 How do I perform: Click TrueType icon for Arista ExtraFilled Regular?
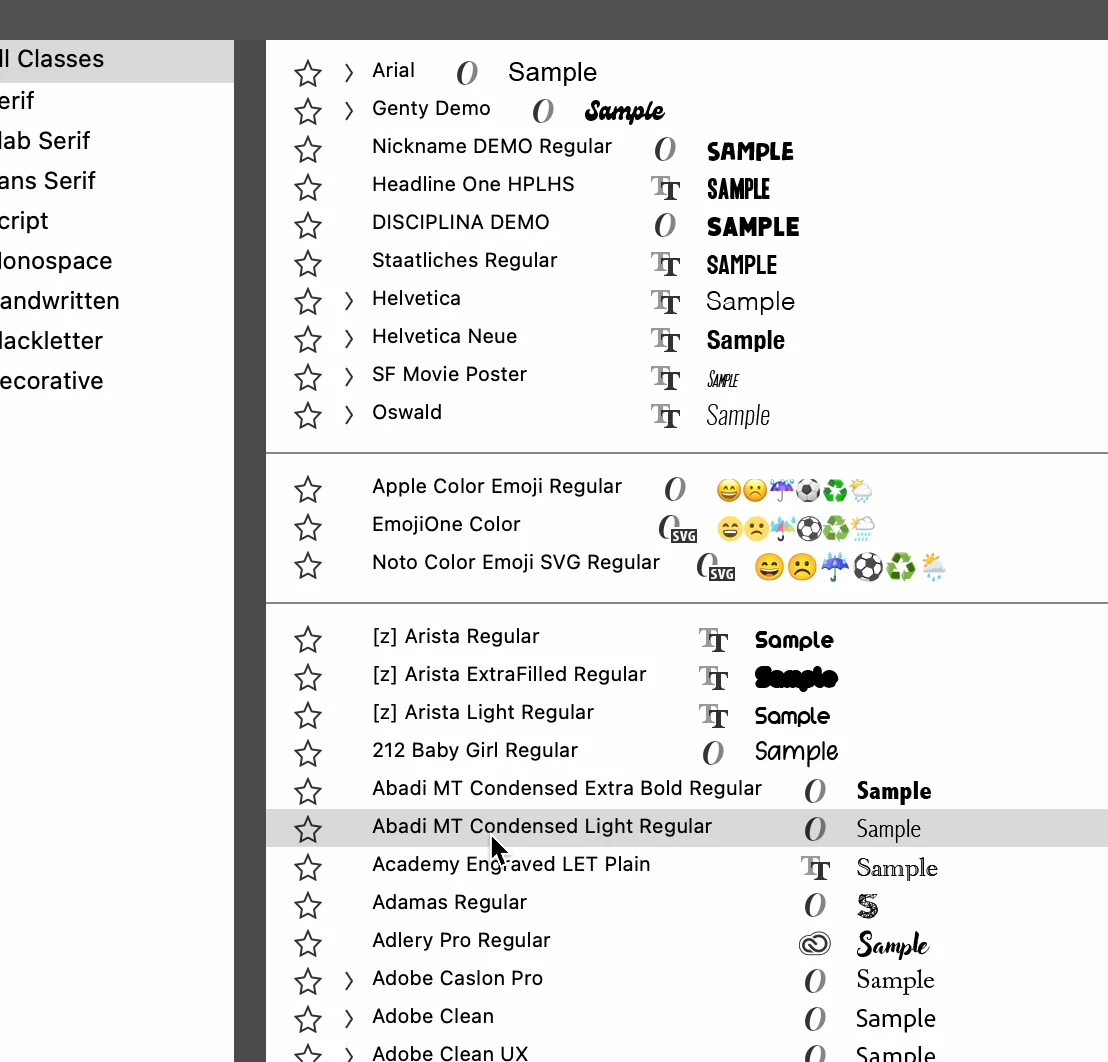[x=714, y=678]
